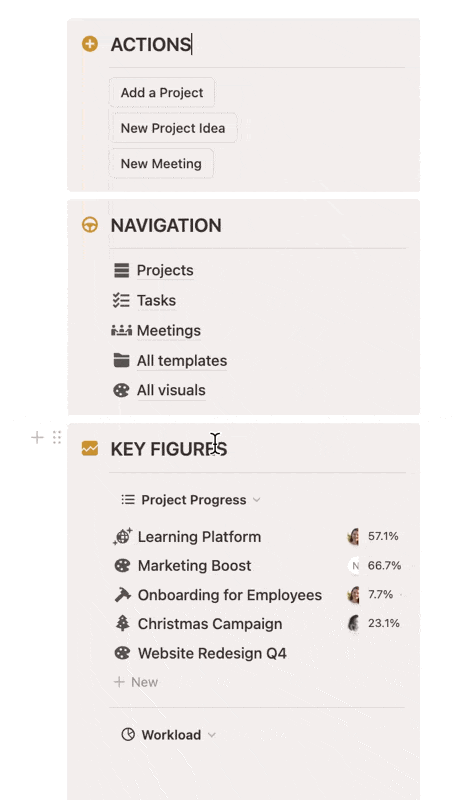The width and height of the screenshot is (453, 800).
Task: Click the folder icon next to All templates
Action: 121,360
